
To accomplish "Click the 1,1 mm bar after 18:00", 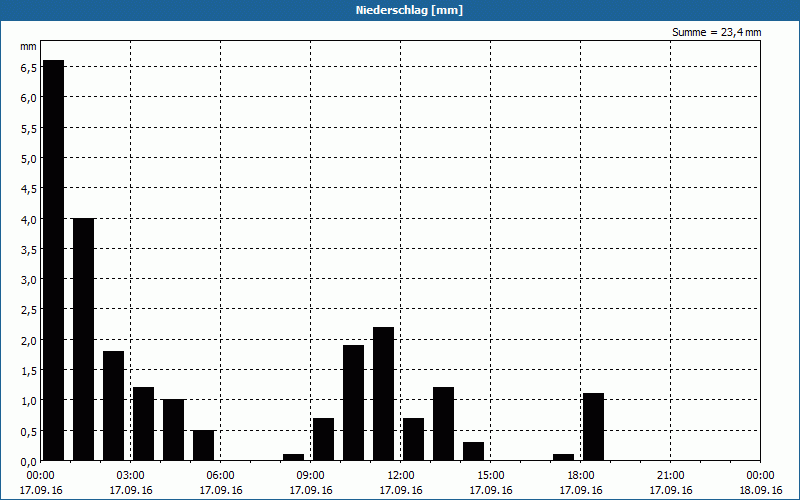I will (x=593, y=427).
